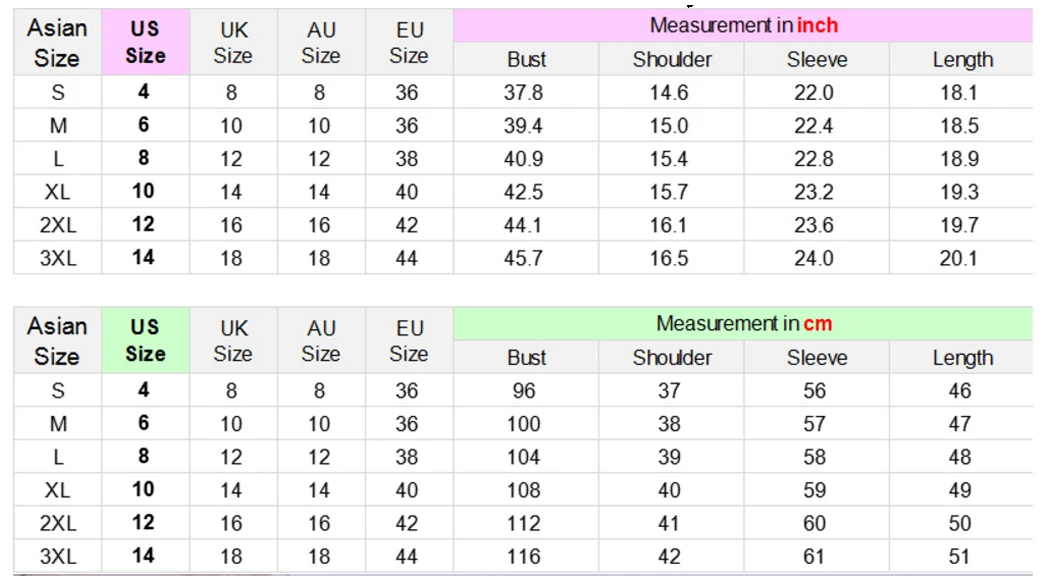This screenshot has width=1050, height=580.
Task: Select bold US size 10 in cm table
Action: point(143,490)
